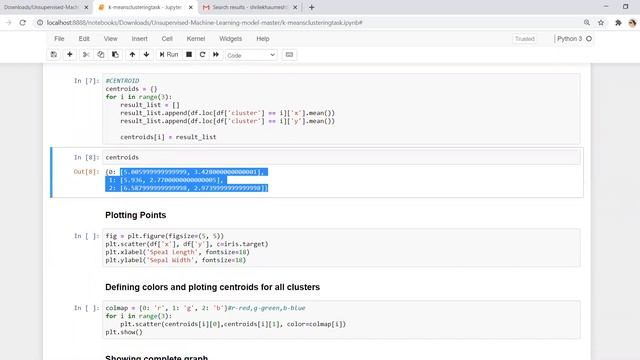Image resolution: width=640 pixels, height=360 pixels.
Task: Open the Edit menu
Action: (x=84, y=39)
